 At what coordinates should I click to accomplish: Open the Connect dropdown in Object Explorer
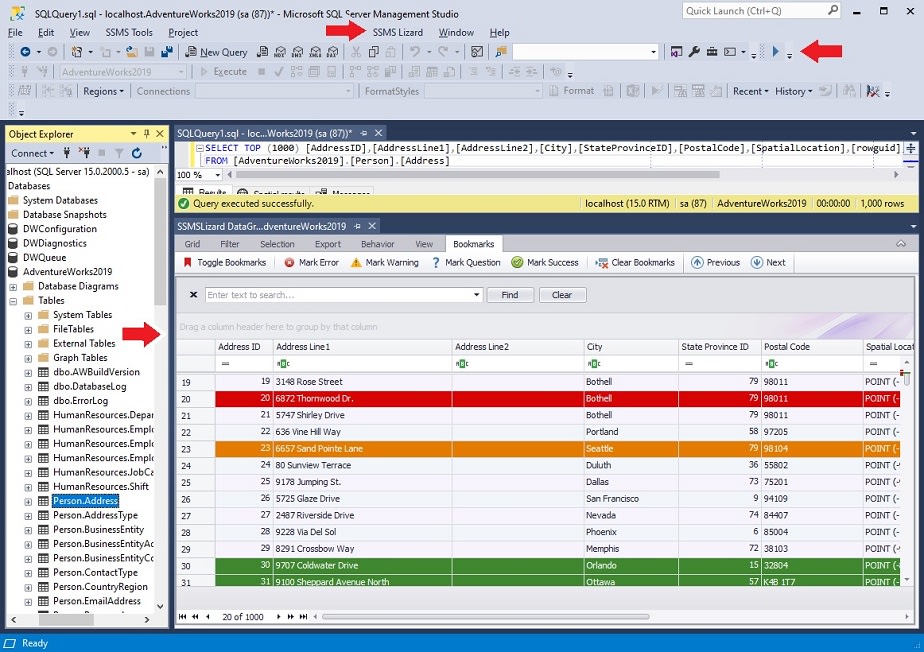pos(32,153)
